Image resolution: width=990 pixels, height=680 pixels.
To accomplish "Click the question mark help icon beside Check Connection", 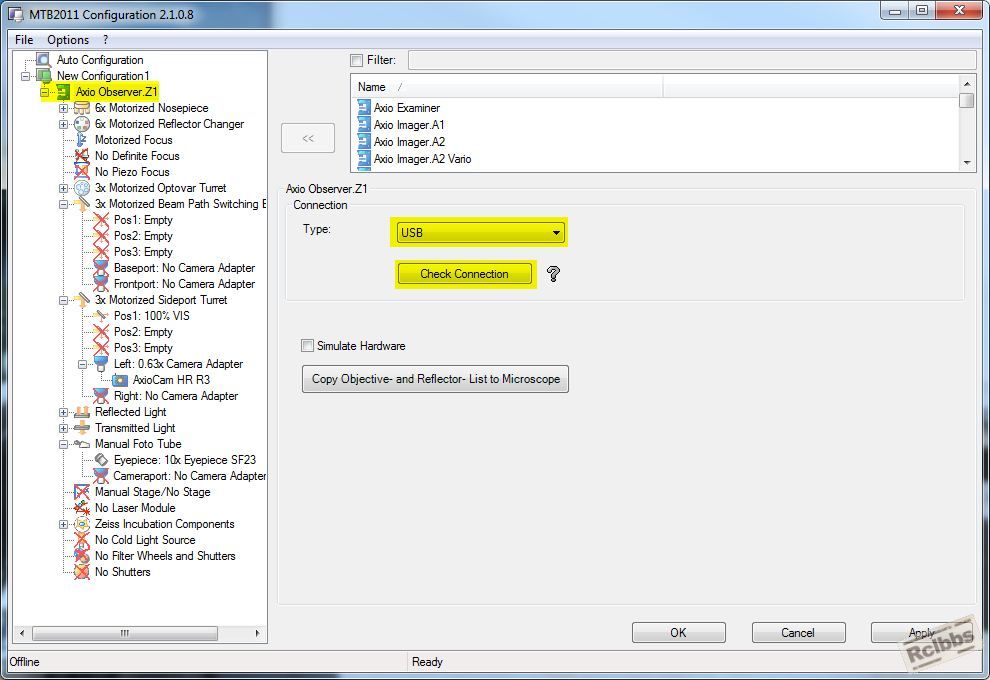I will (553, 273).
